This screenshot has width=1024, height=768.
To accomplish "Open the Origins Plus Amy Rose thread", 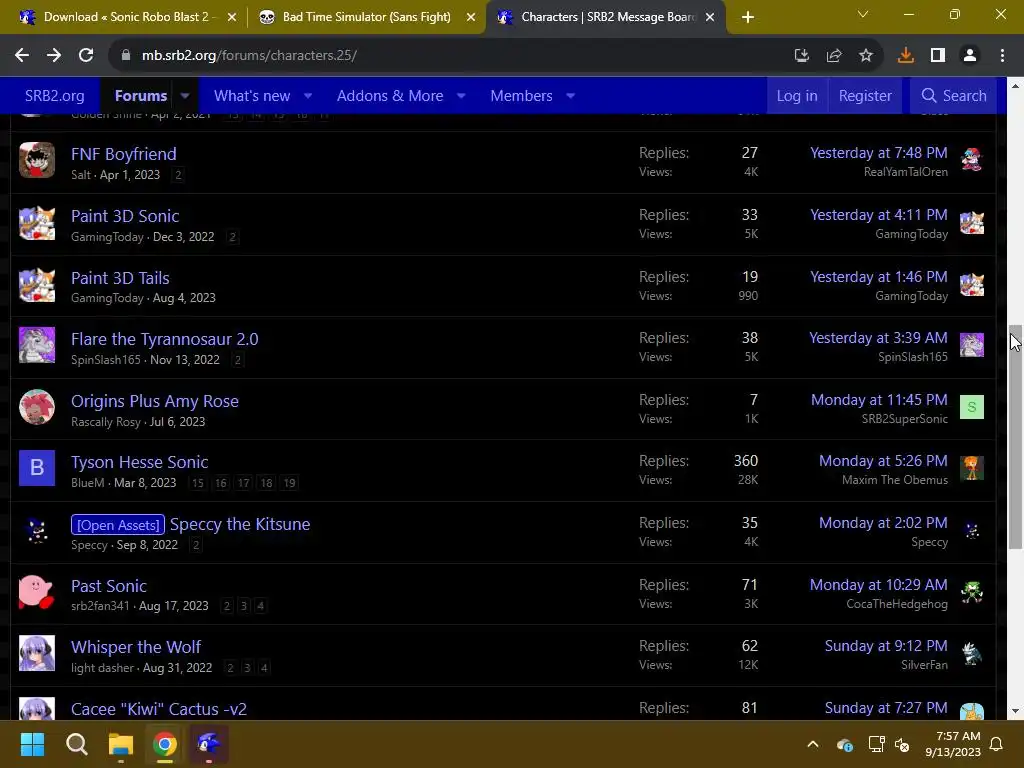I will click(155, 401).
